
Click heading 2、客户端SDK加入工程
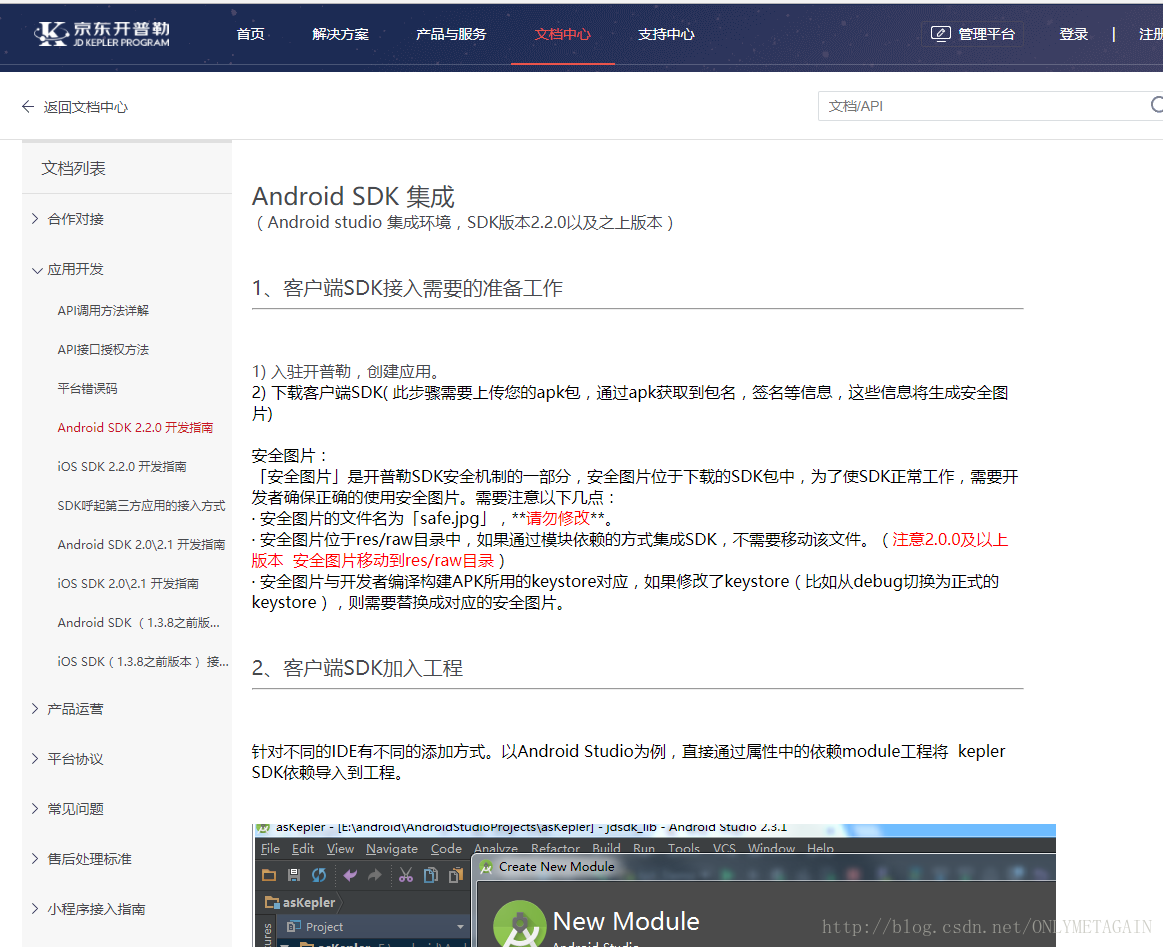pyautogui.click(x=357, y=668)
